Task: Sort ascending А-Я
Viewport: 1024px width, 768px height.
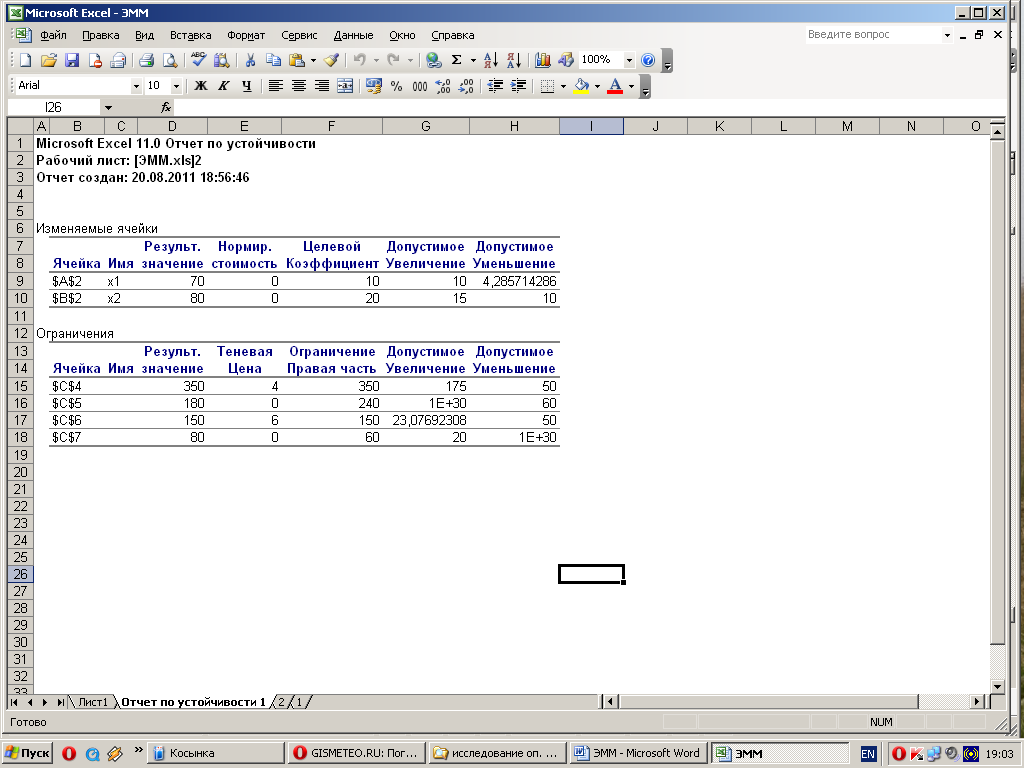Action: pos(491,60)
